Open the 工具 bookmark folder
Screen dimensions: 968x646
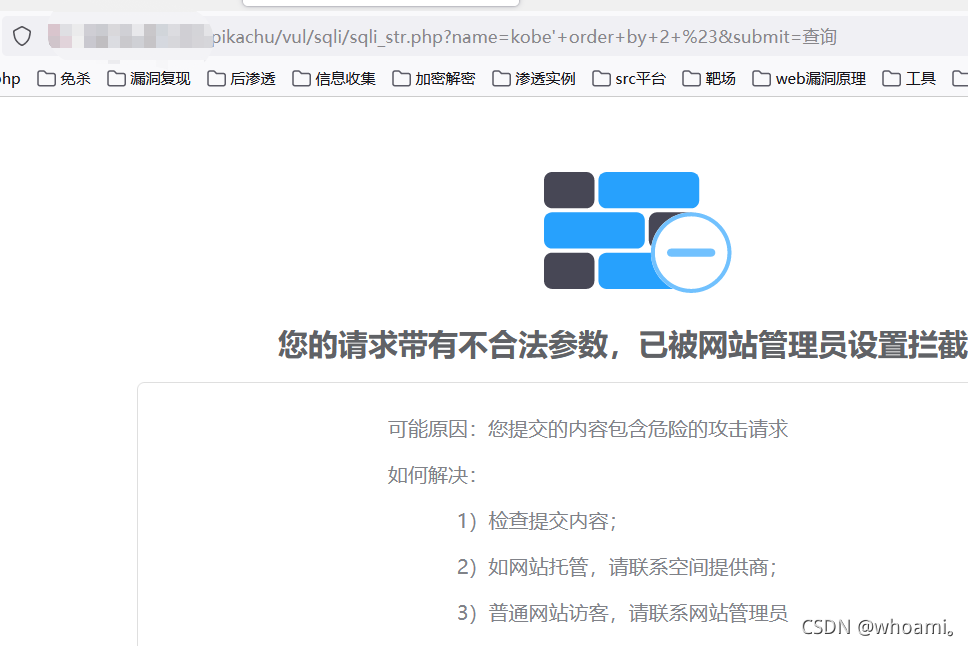909,78
